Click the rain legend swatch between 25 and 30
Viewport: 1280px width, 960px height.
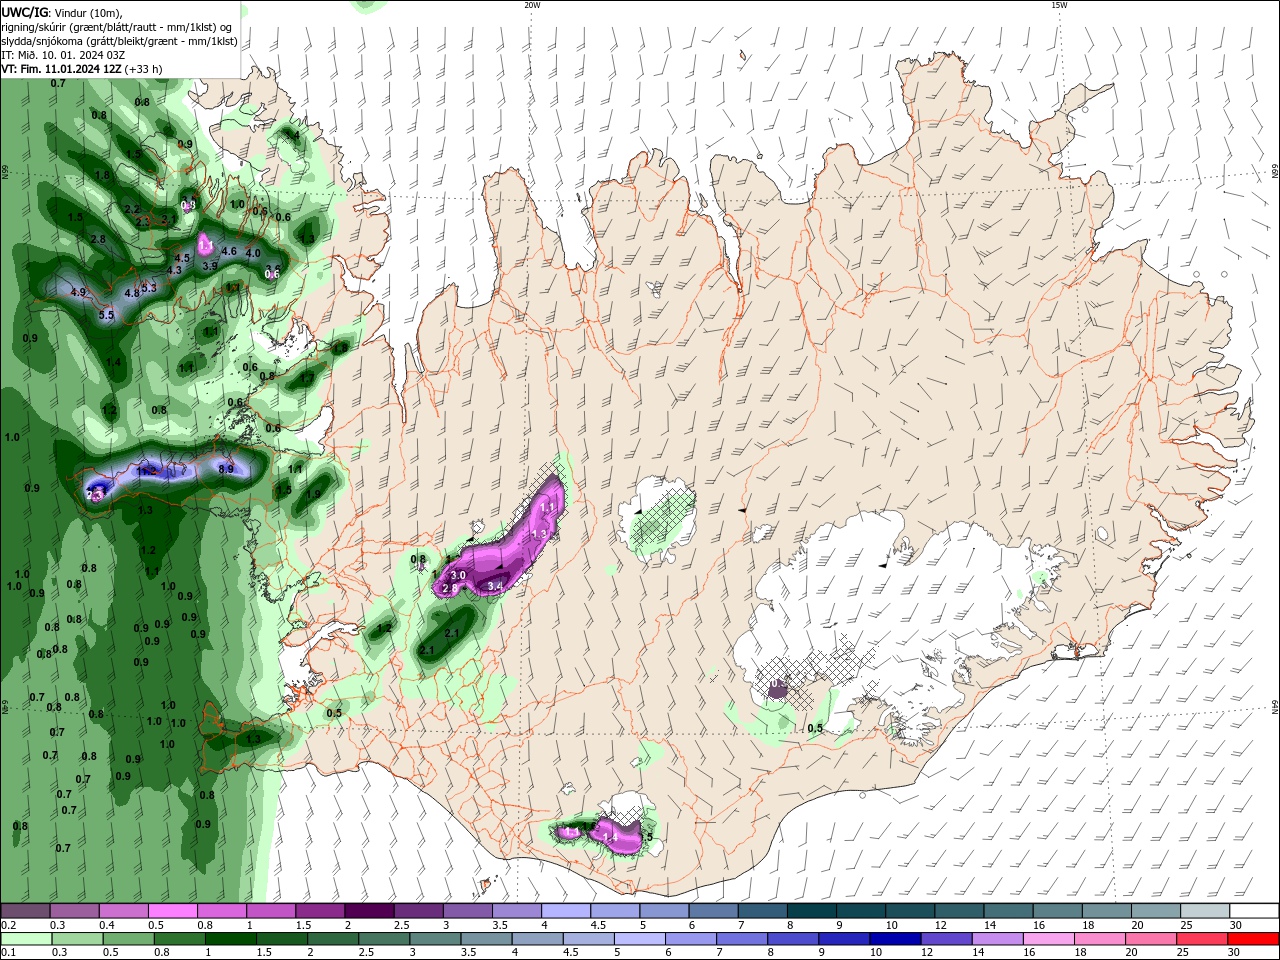click(1203, 939)
